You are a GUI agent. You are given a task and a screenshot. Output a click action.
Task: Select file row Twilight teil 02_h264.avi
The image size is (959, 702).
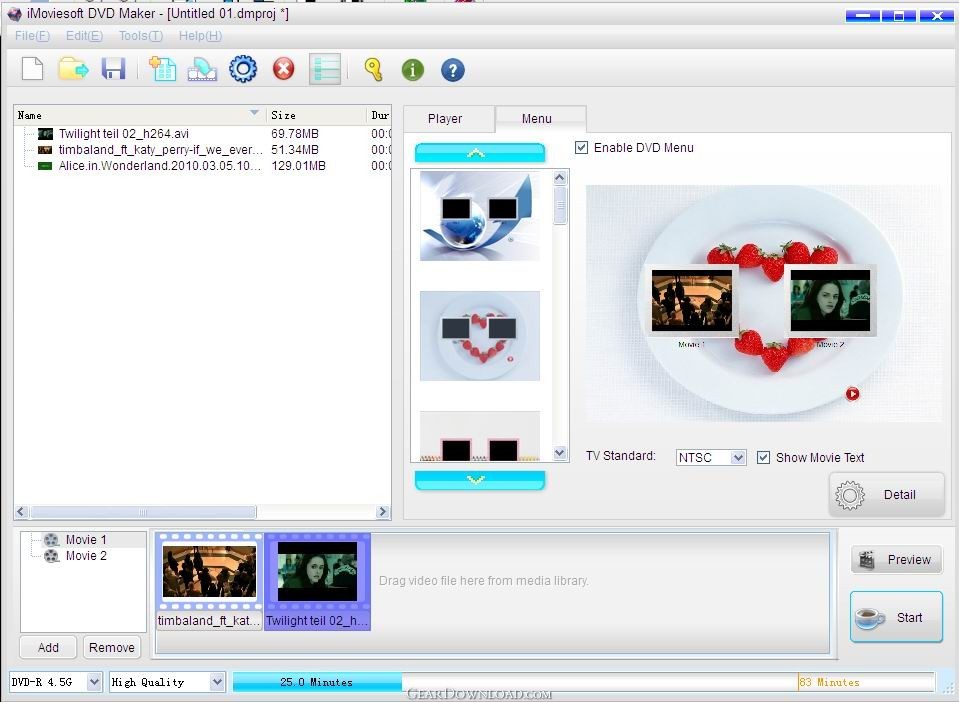click(202, 133)
